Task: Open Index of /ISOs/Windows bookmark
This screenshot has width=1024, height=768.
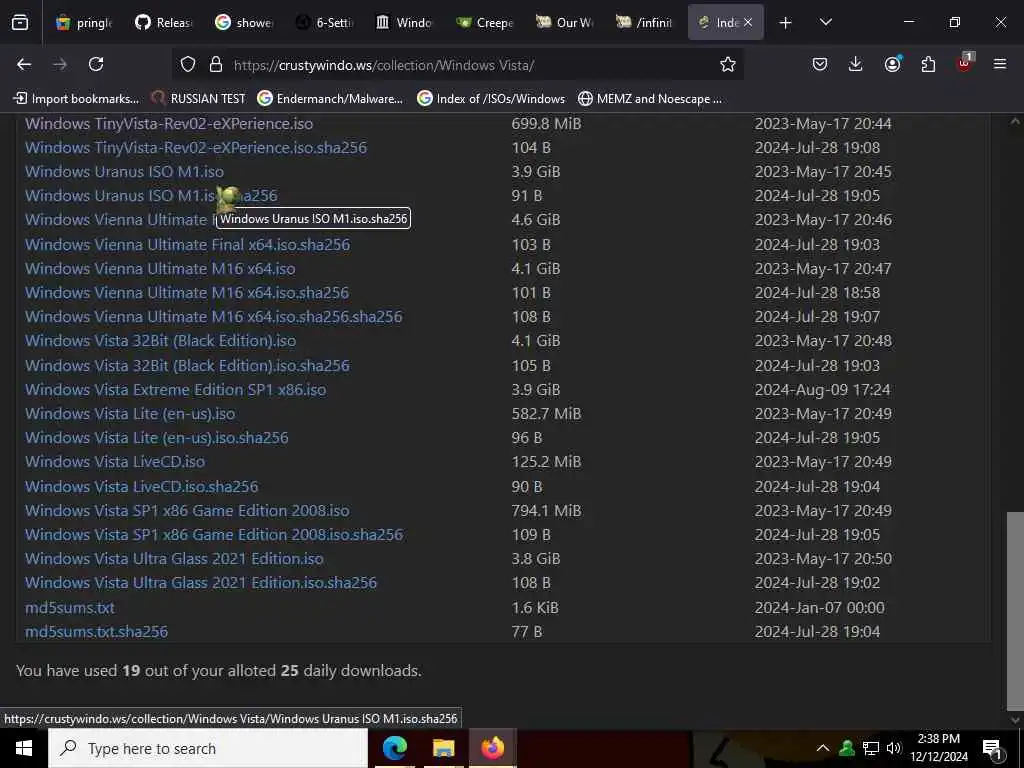Action: (492, 99)
